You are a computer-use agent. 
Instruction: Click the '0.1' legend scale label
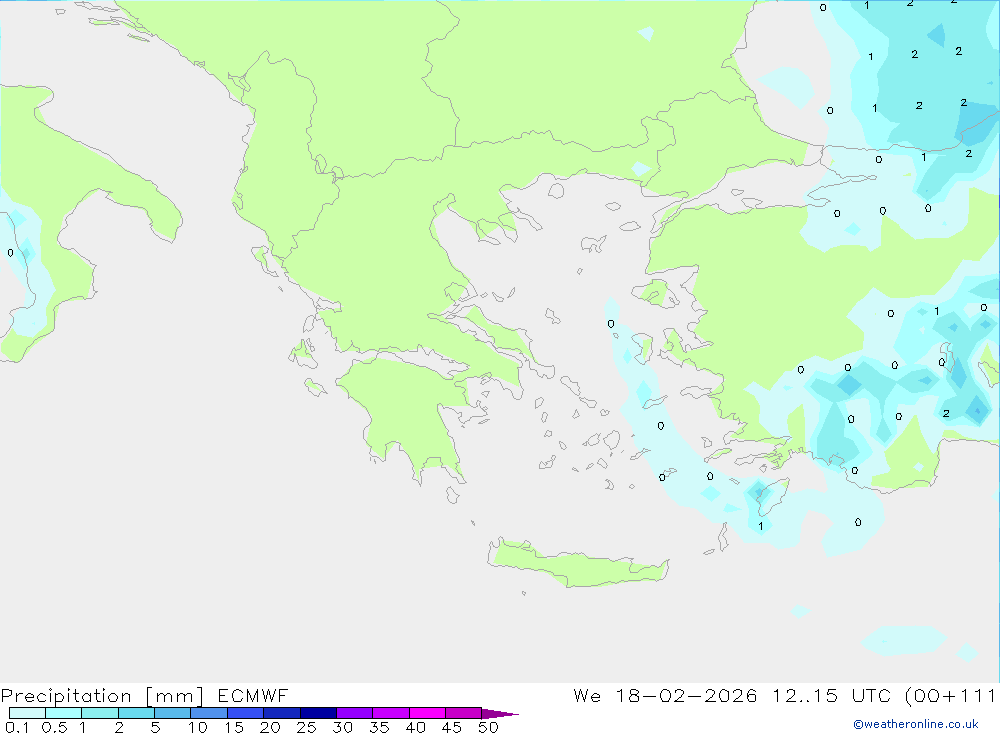(17, 727)
